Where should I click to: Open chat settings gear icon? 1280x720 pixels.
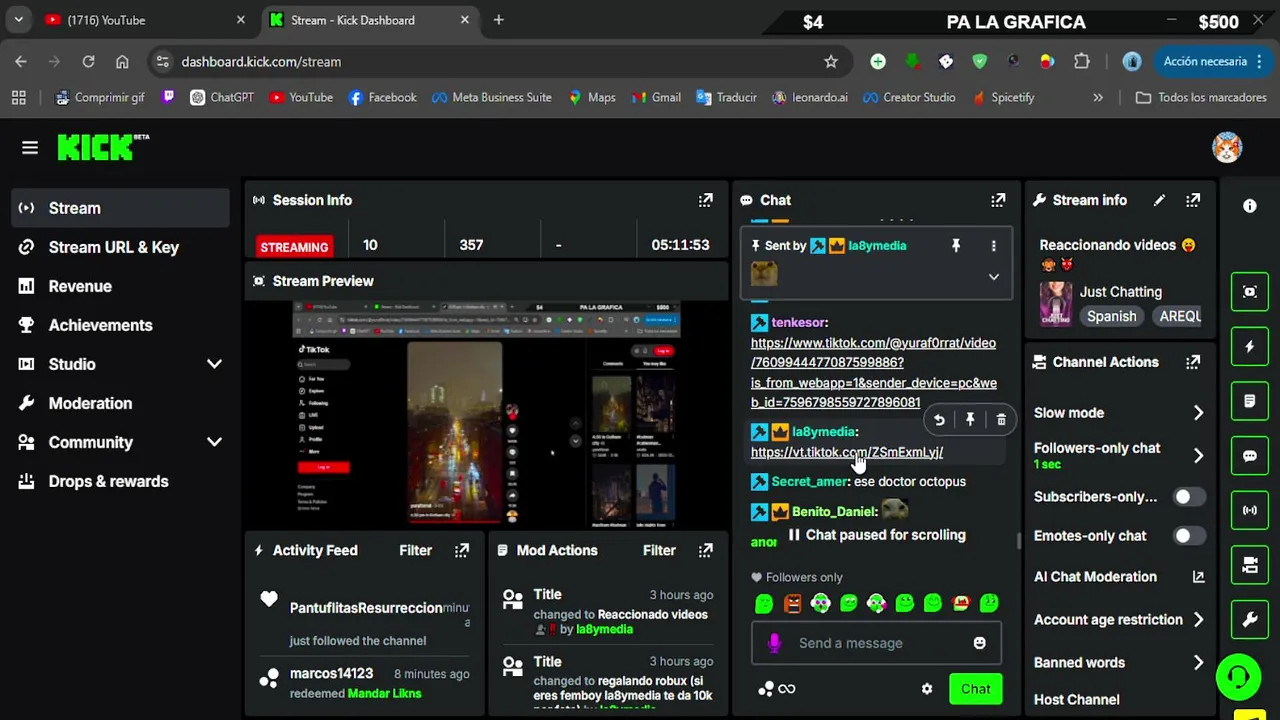point(927,688)
